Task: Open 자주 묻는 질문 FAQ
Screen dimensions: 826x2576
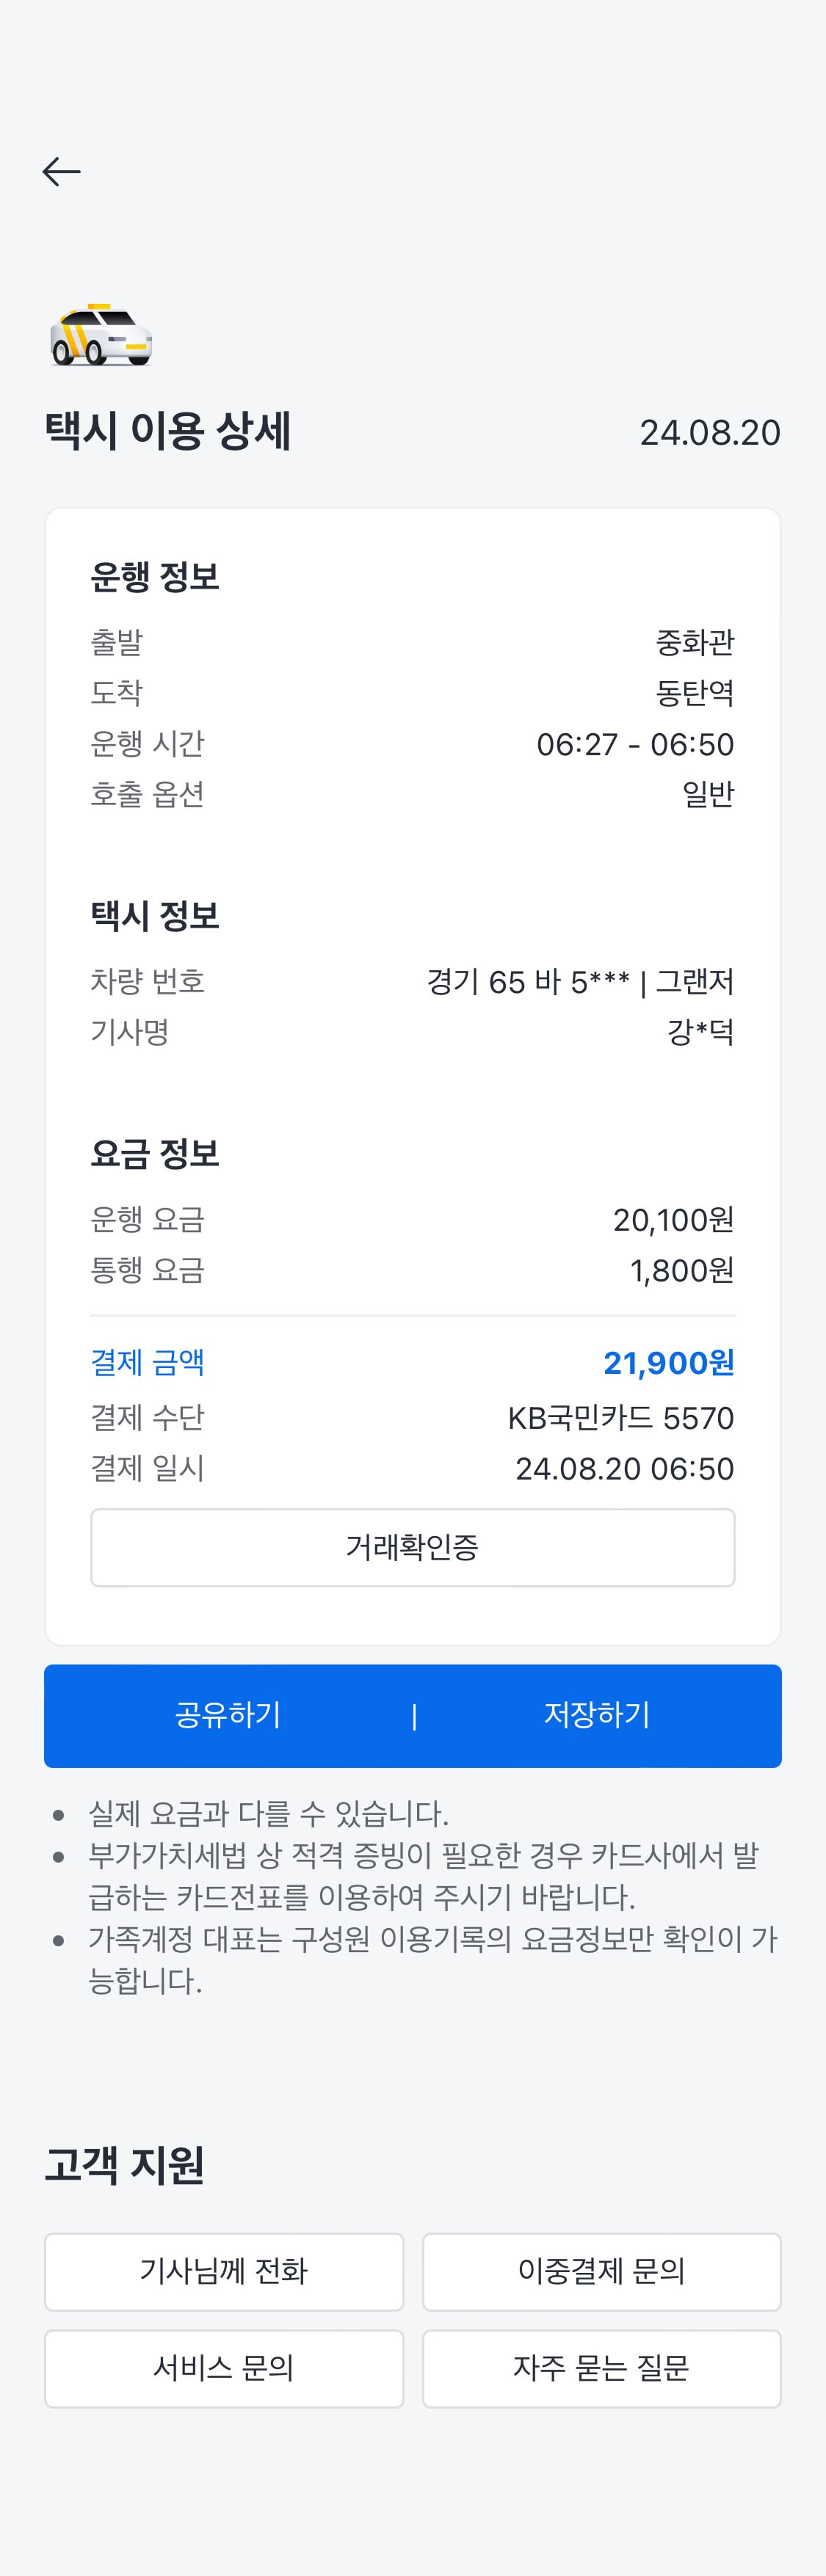Action: 601,2368
